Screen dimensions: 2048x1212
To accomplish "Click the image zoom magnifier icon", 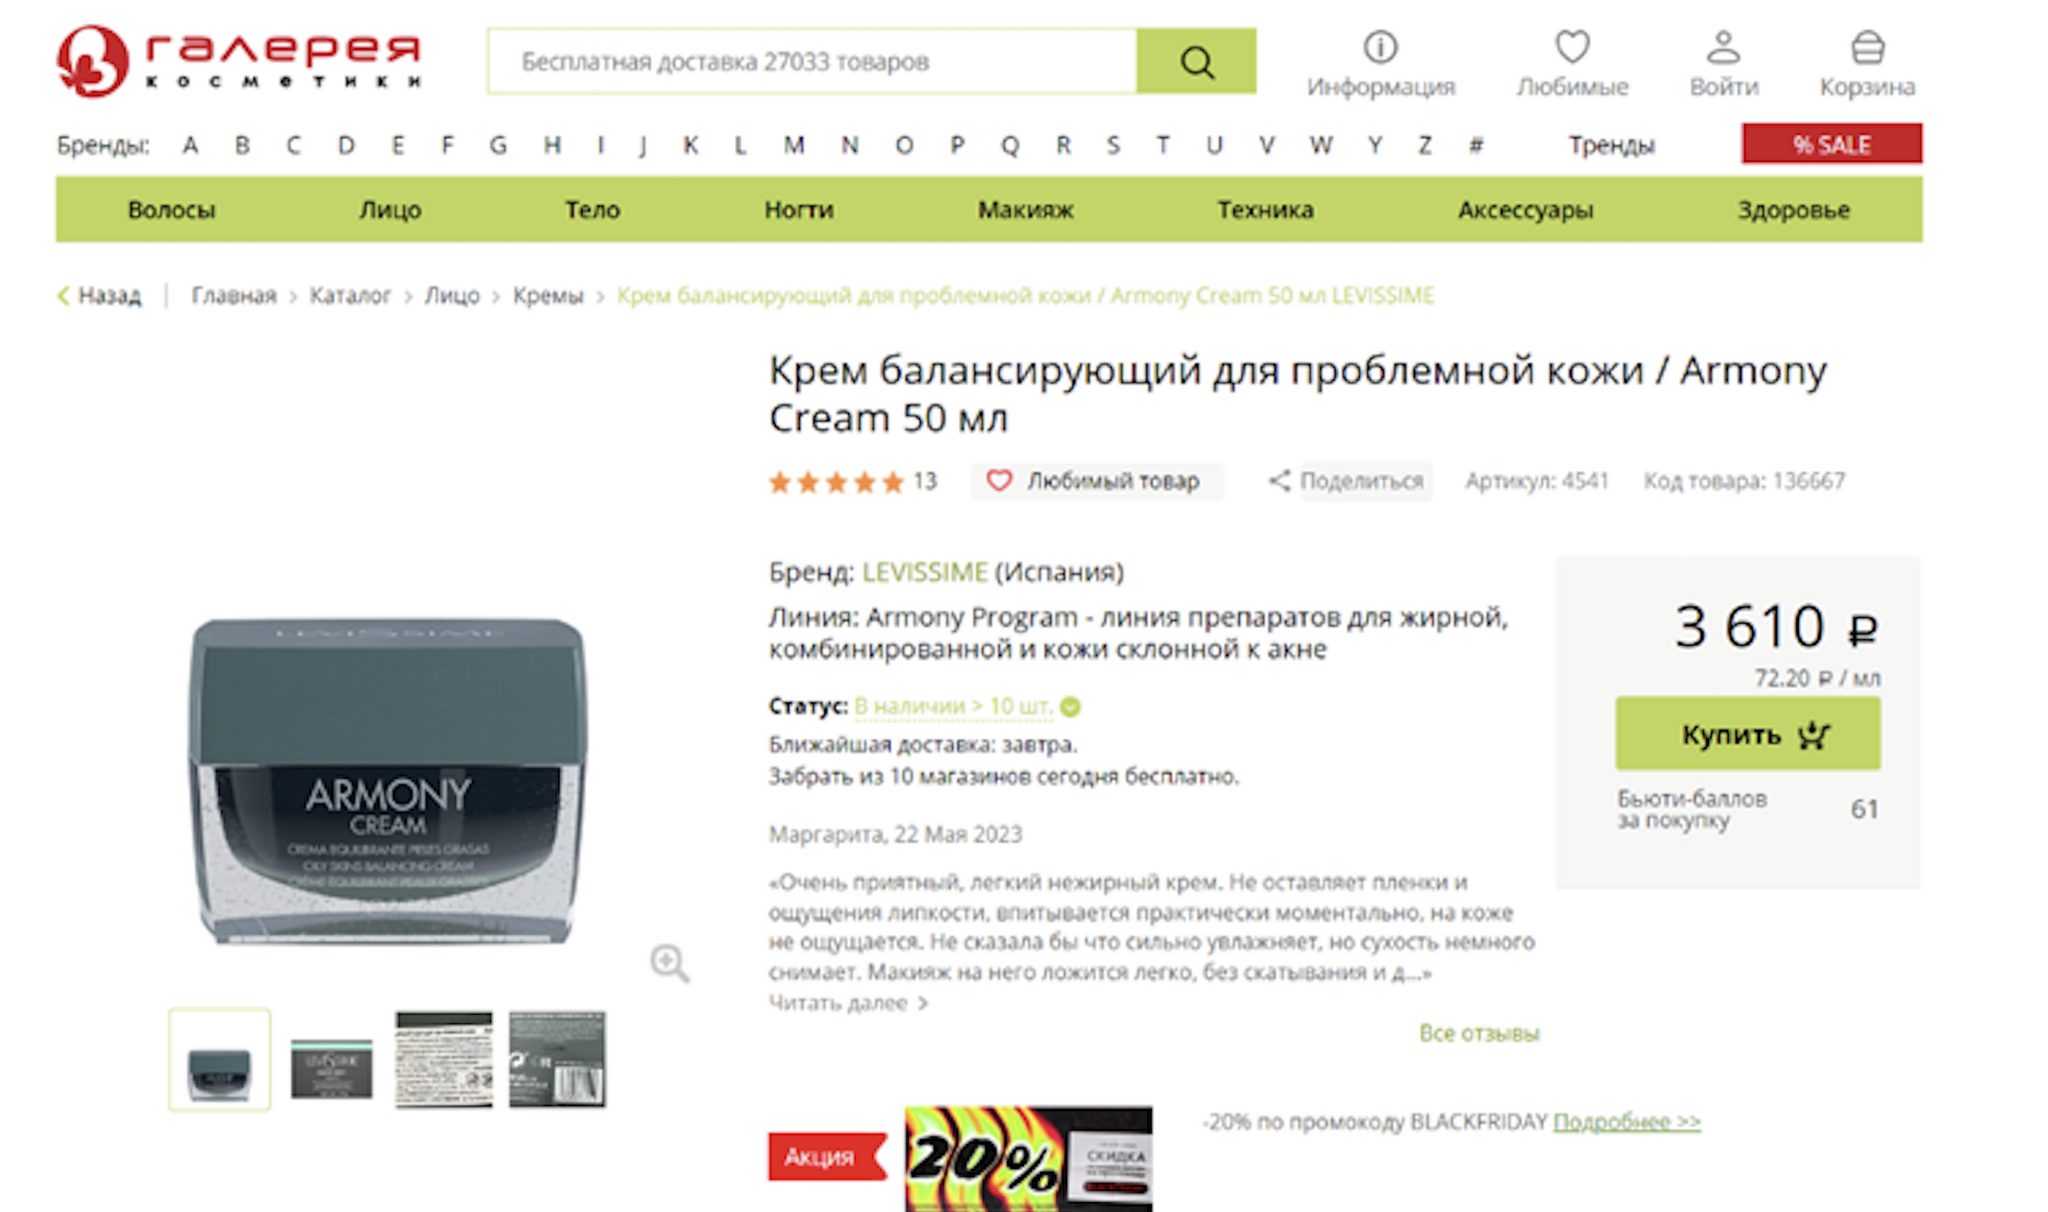I will click(x=669, y=963).
